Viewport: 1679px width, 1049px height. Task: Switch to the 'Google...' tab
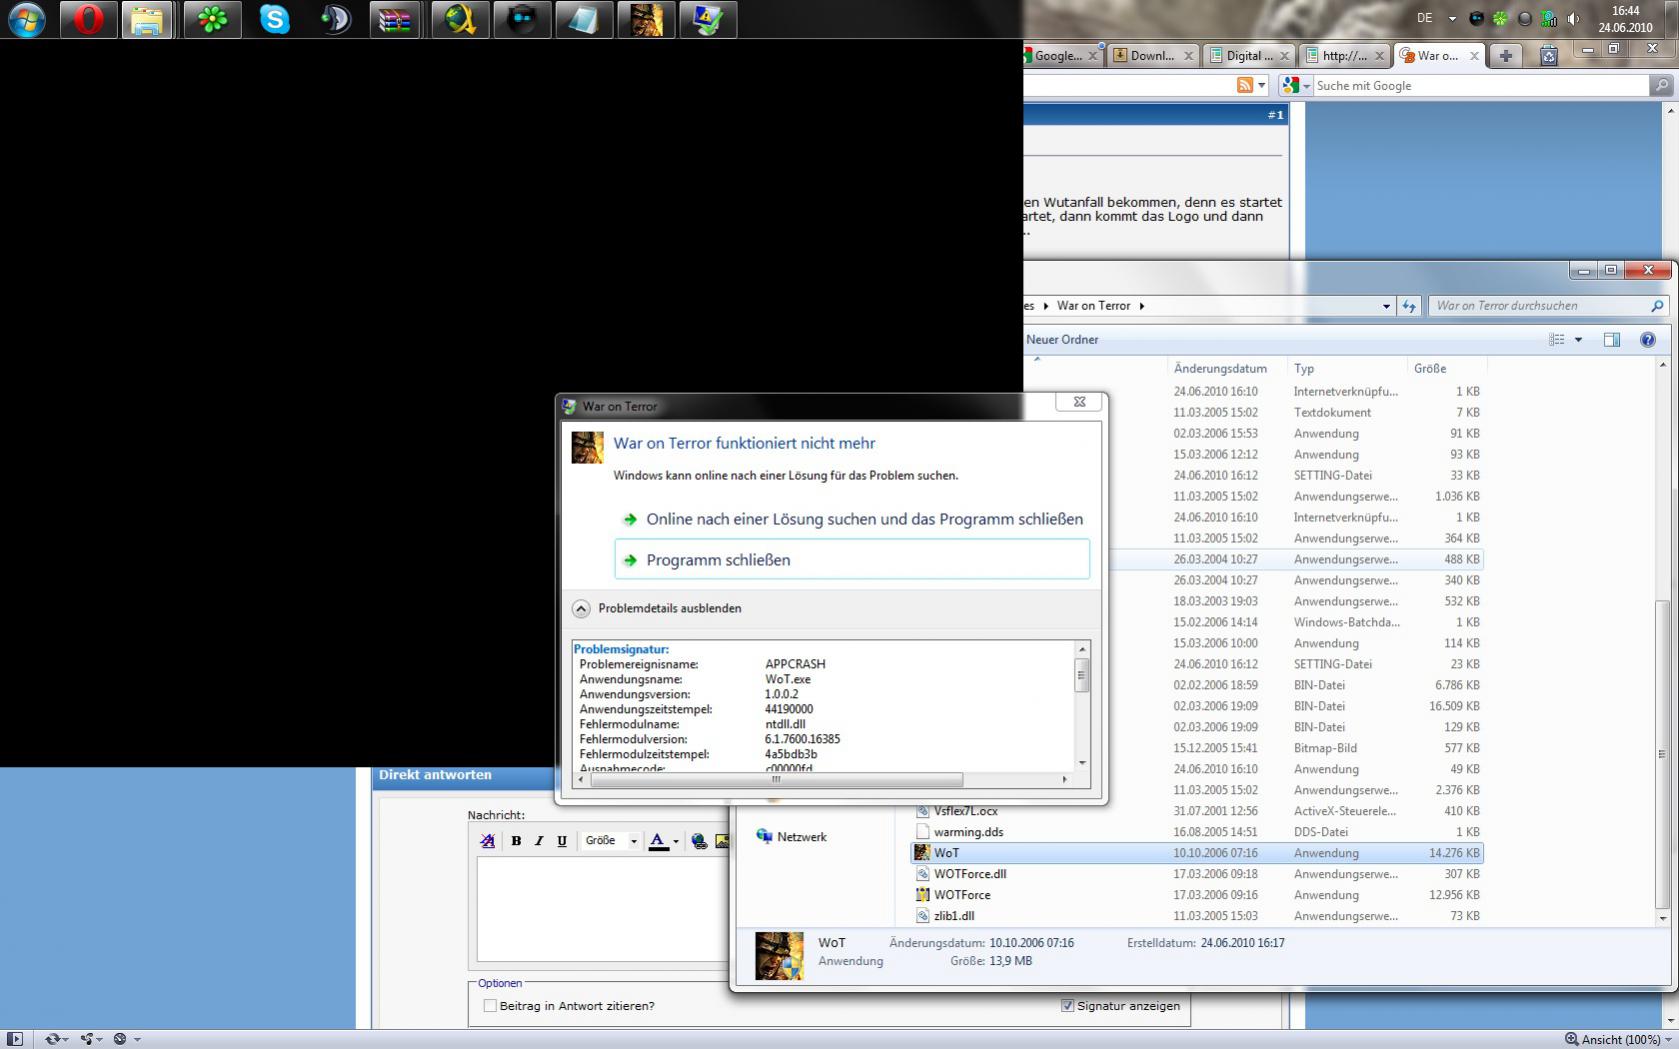[1060, 56]
